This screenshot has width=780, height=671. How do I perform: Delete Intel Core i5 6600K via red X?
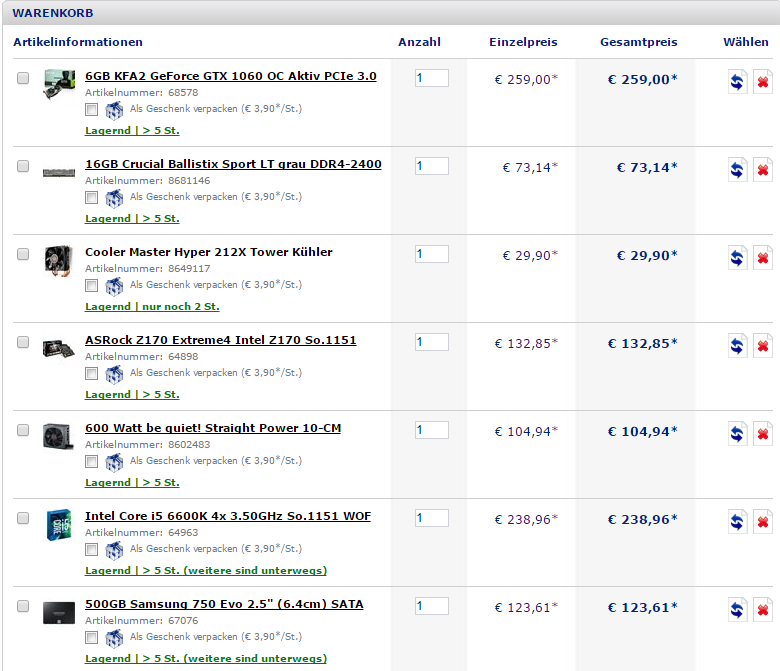point(763,522)
